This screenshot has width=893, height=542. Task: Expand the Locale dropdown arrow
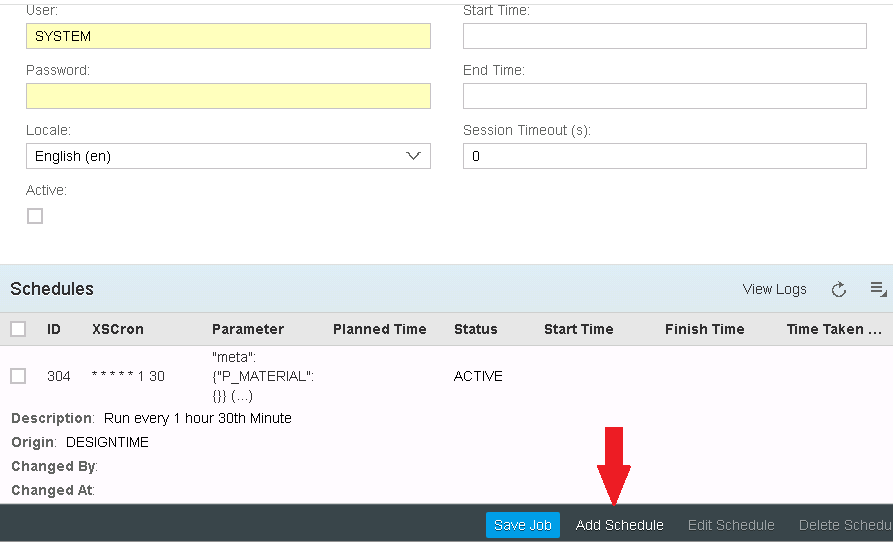click(414, 156)
